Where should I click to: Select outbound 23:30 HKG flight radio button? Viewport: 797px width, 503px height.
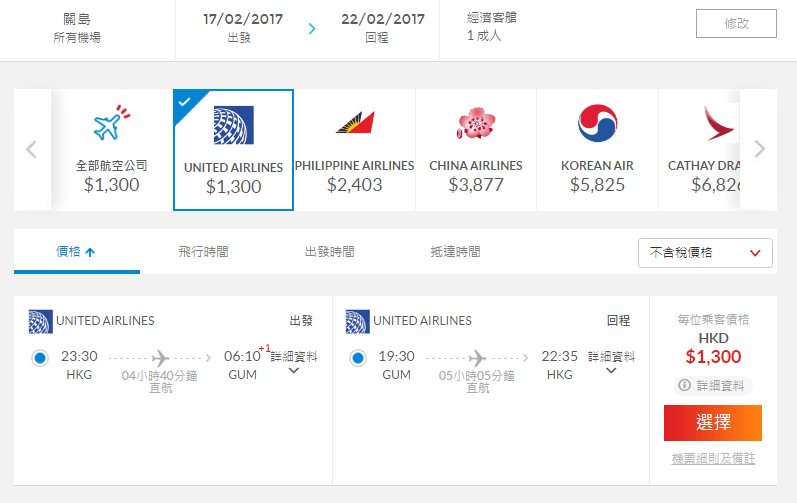(x=40, y=358)
